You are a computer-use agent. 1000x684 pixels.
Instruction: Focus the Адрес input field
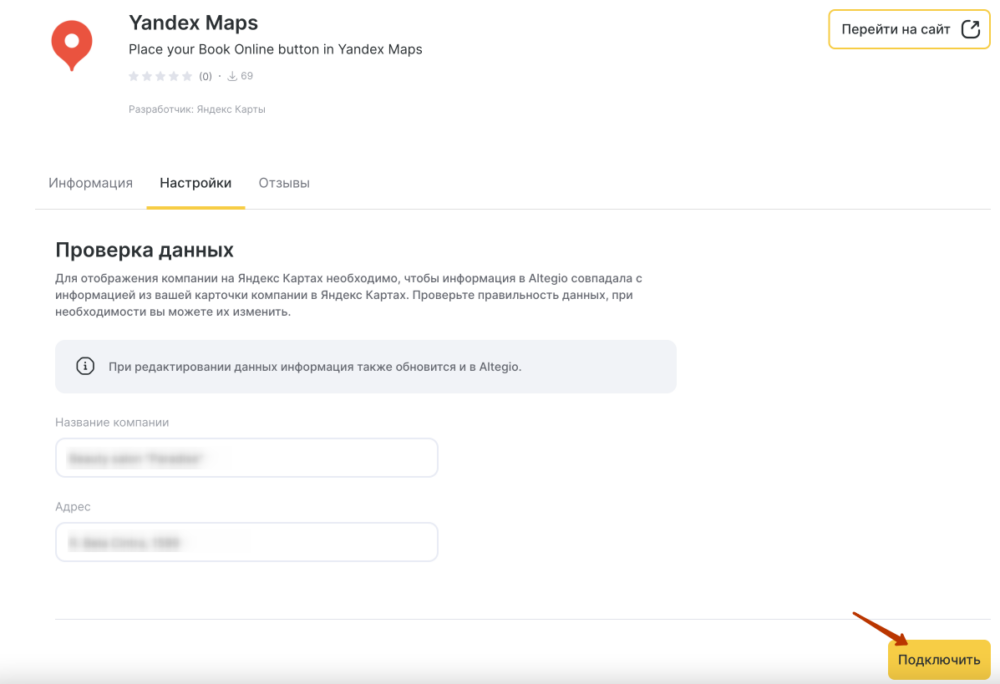point(246,542)
